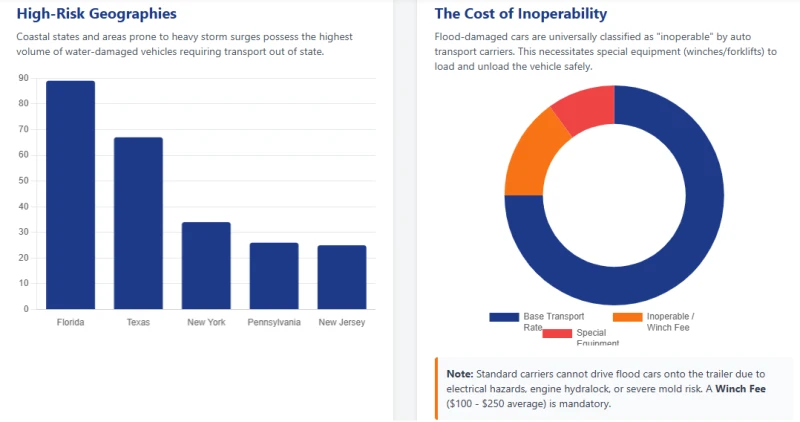Click the Pennsylvania x-axis label
The image size is (800, 422).
pyautogui.click(x=274, y=323)
